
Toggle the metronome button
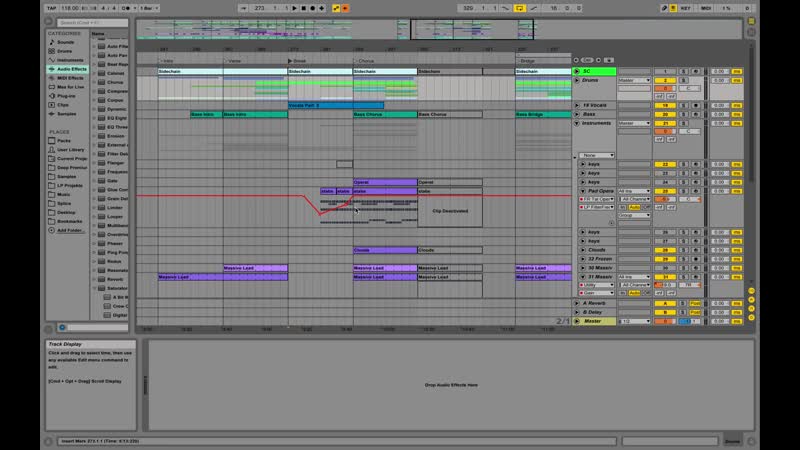pos(126,8)
